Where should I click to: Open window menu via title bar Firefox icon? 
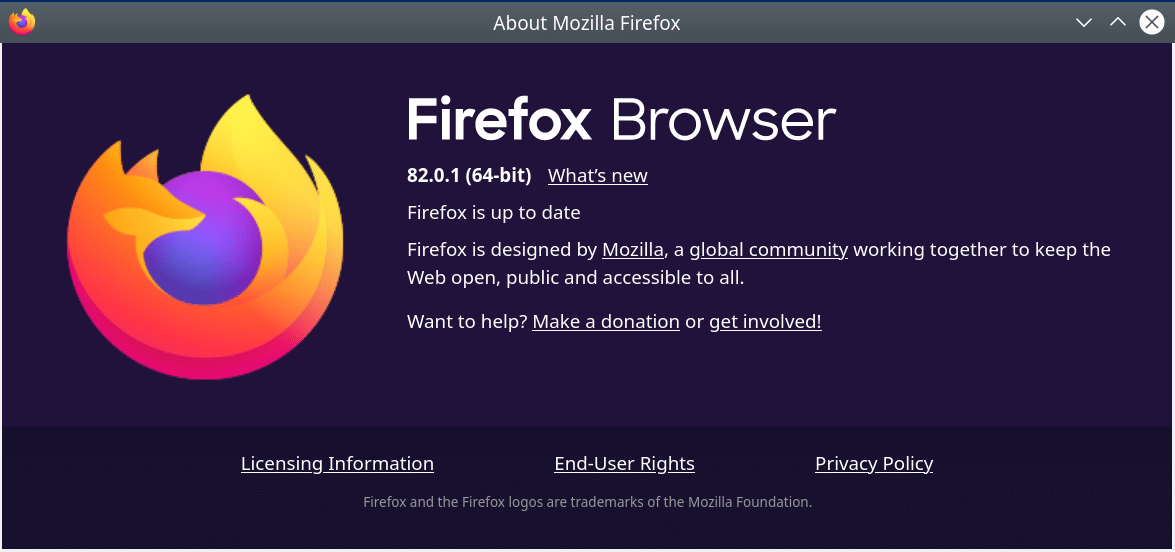click(22, 22)
